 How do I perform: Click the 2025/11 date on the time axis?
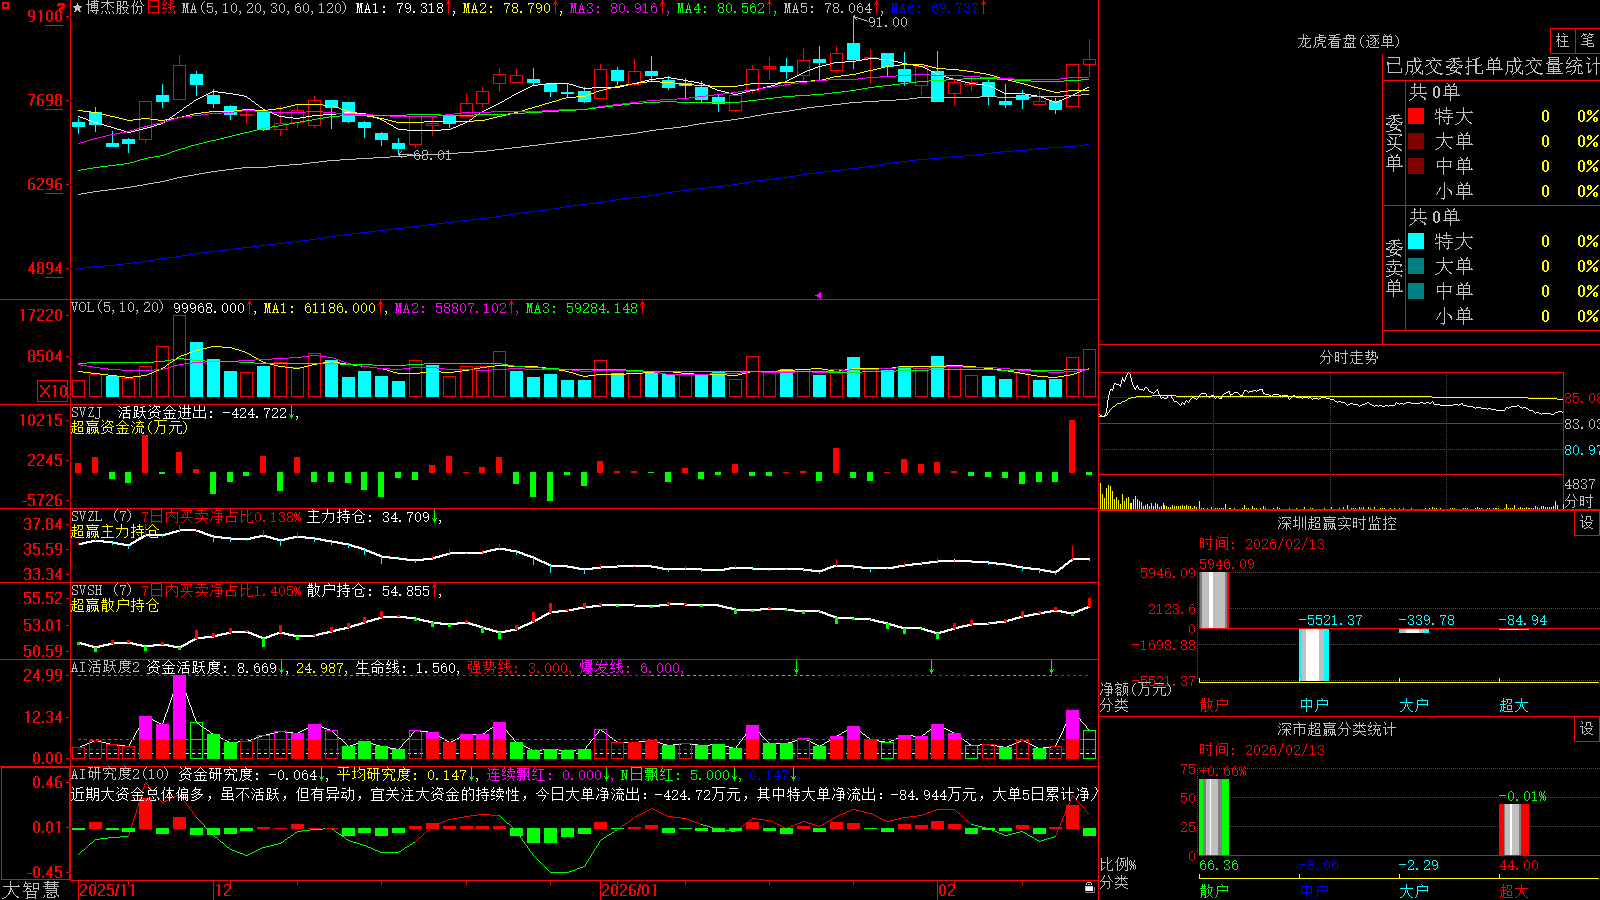(x=106, y=890)
